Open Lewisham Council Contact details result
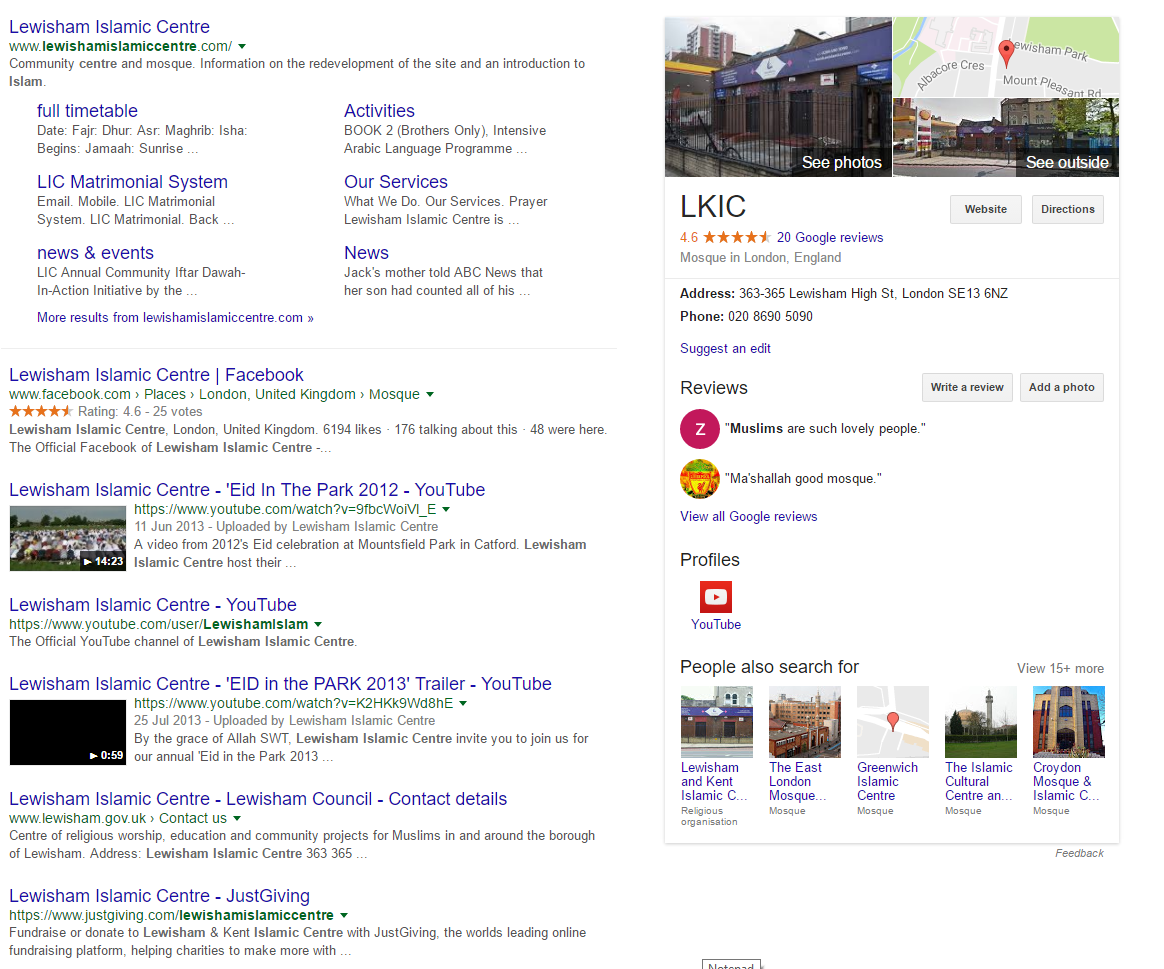 [x=258, y=799]
